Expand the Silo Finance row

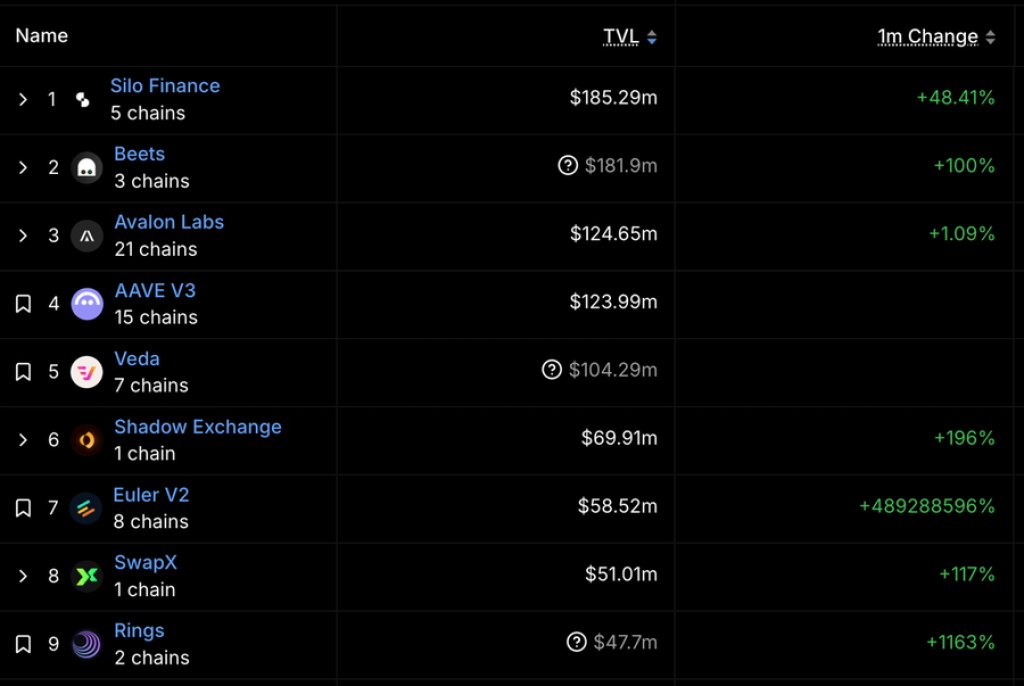click(x=23, y=100)
